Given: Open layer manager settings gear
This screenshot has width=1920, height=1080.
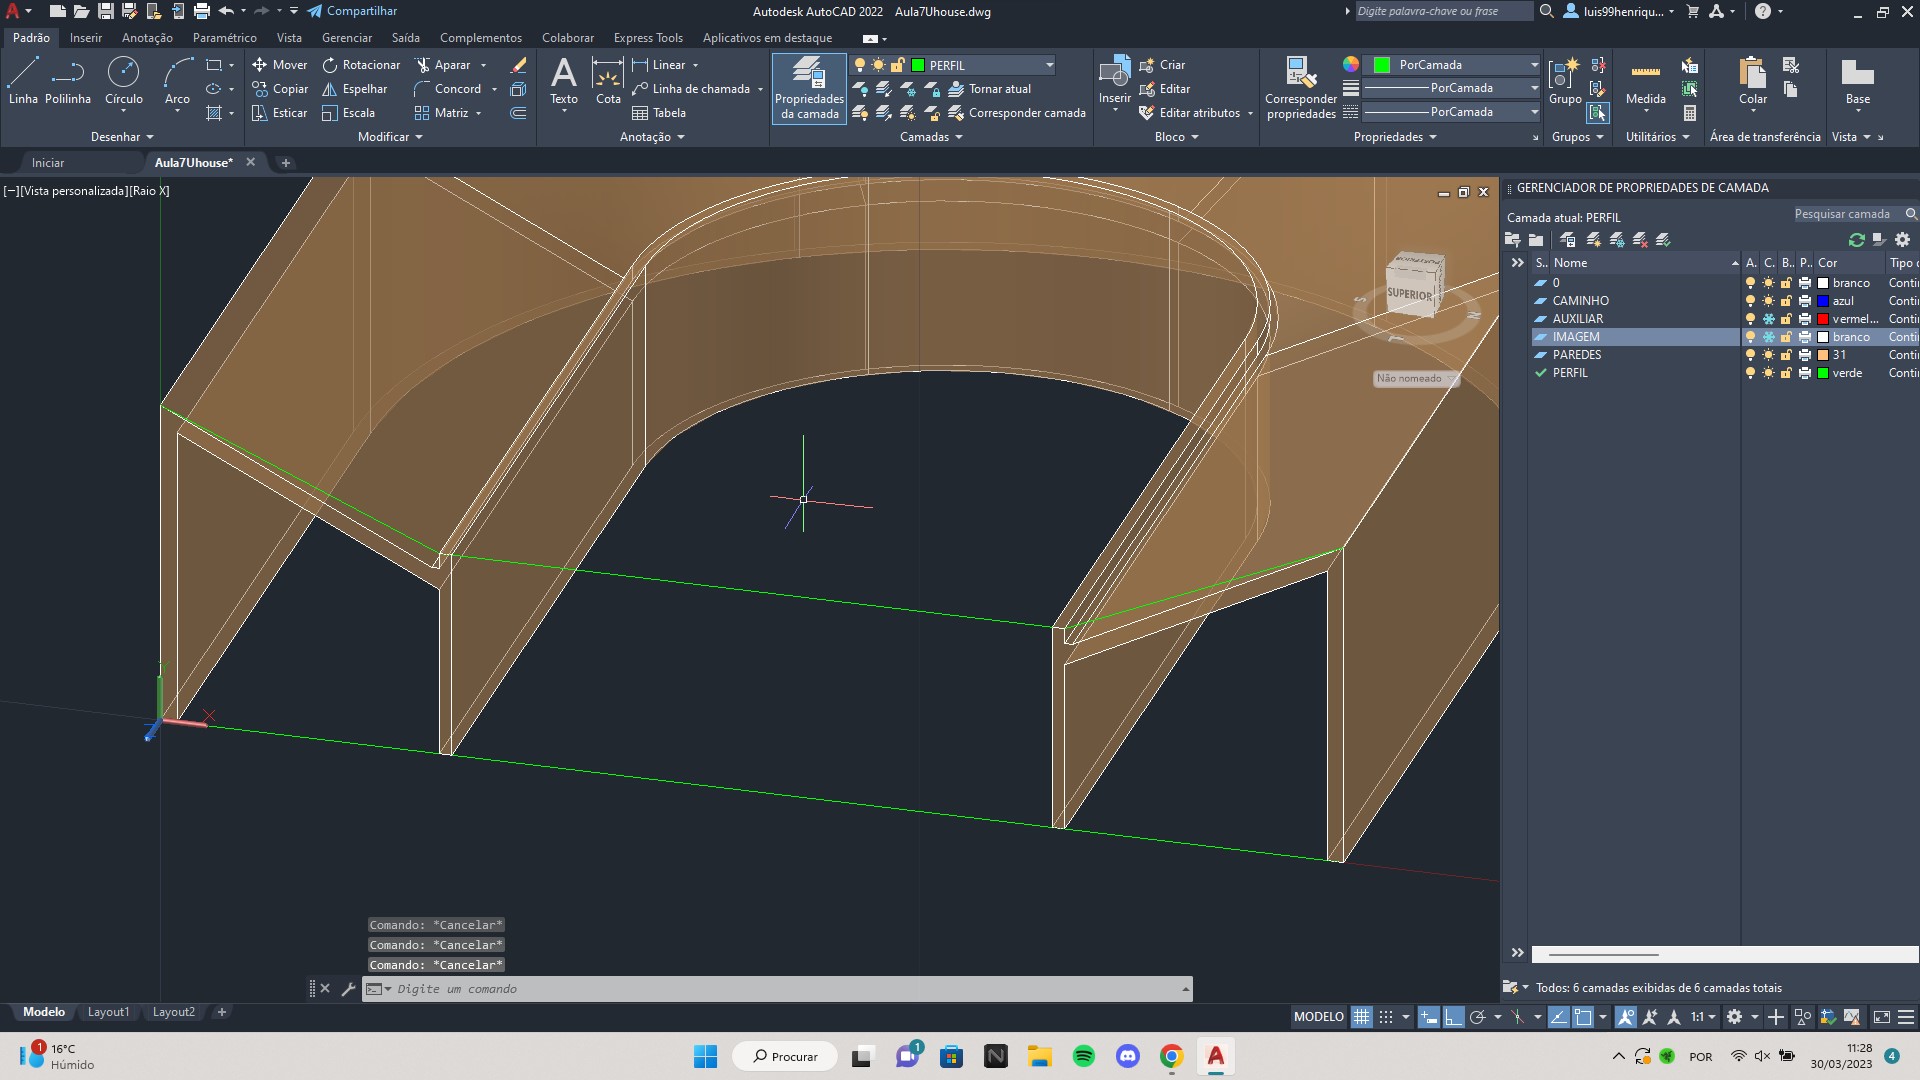Looking at the screenshot, I should 1902,240.
